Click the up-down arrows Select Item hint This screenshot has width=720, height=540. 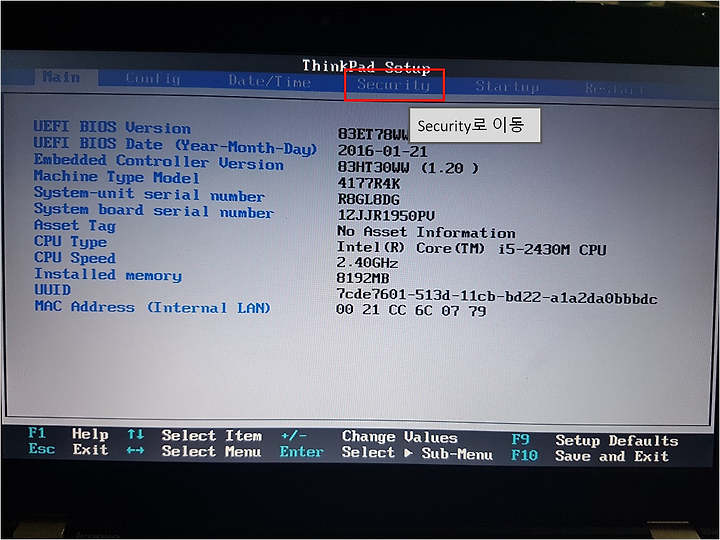[x=195, y=435]
